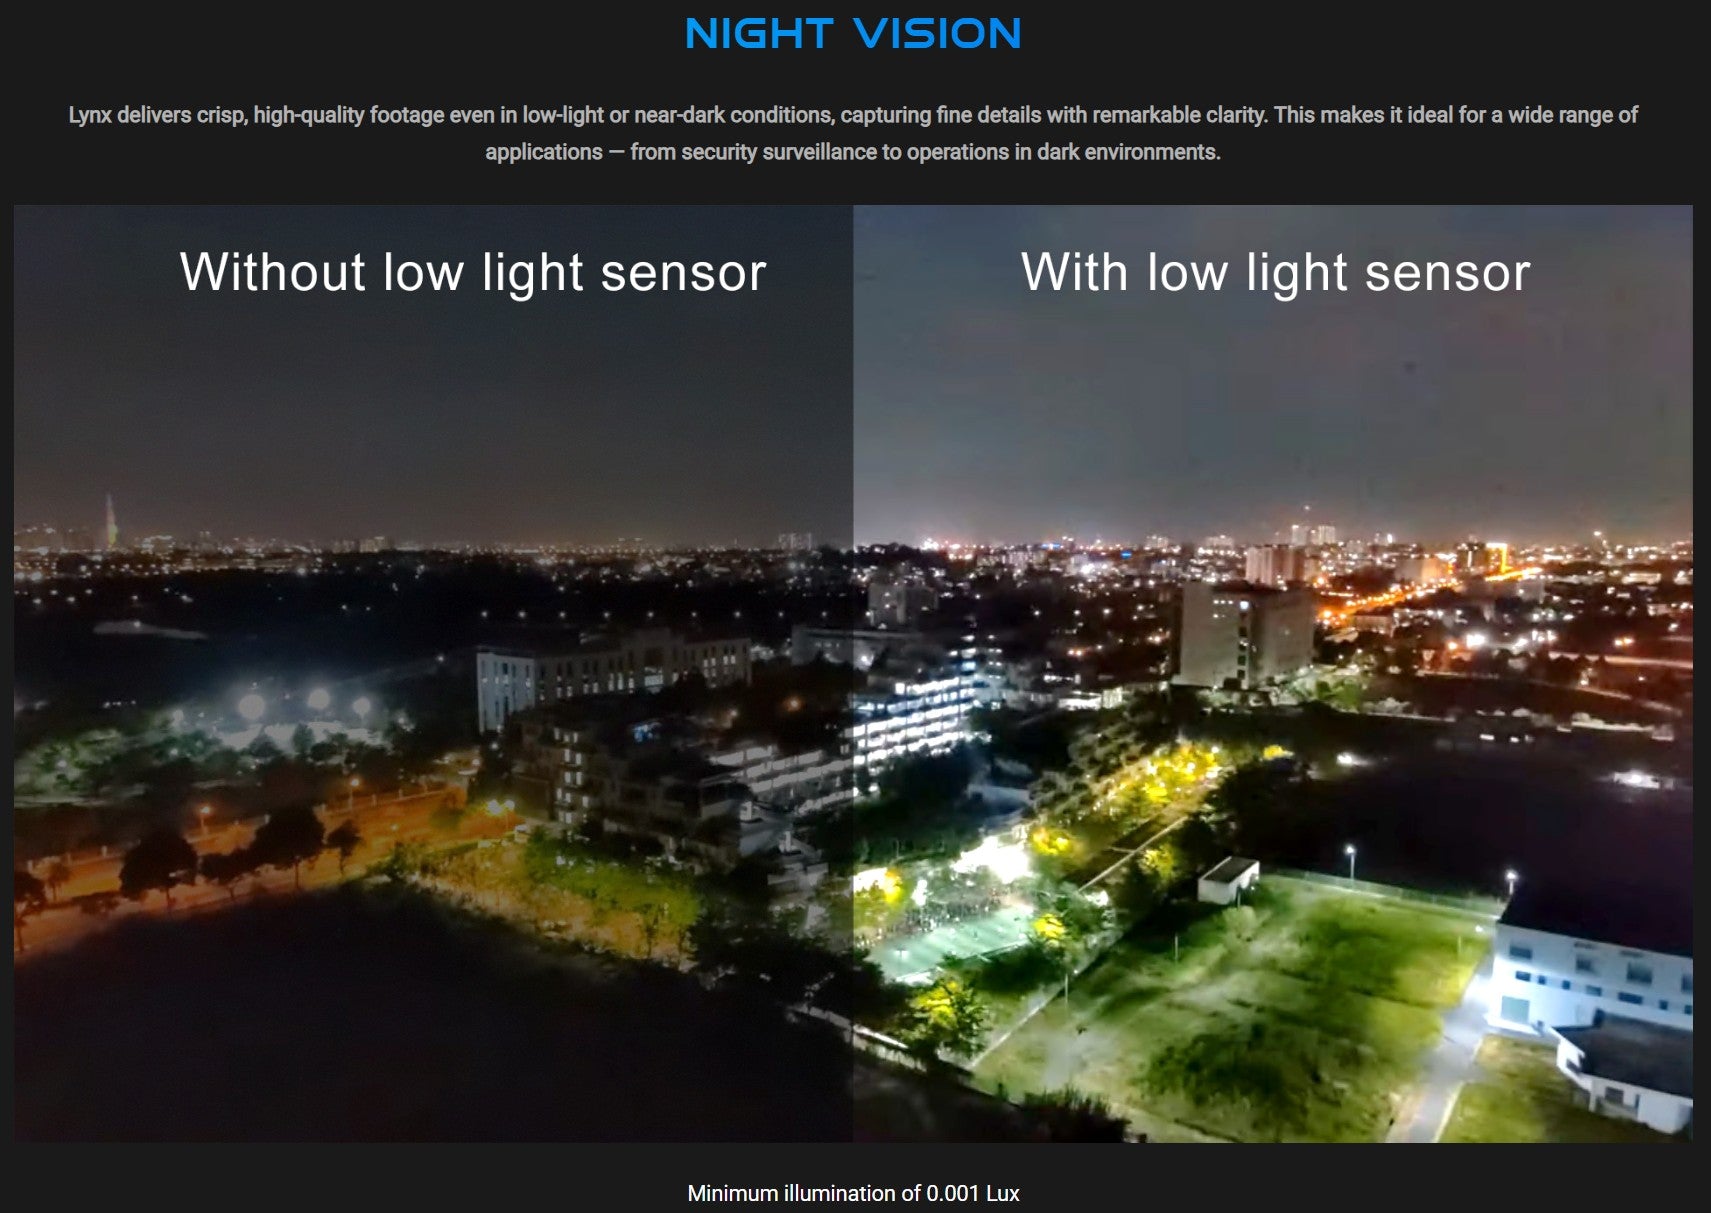This screenshot has width=1711, height=1213.
Task: Click the tall apartment block in the right image
Action: 1247,633
